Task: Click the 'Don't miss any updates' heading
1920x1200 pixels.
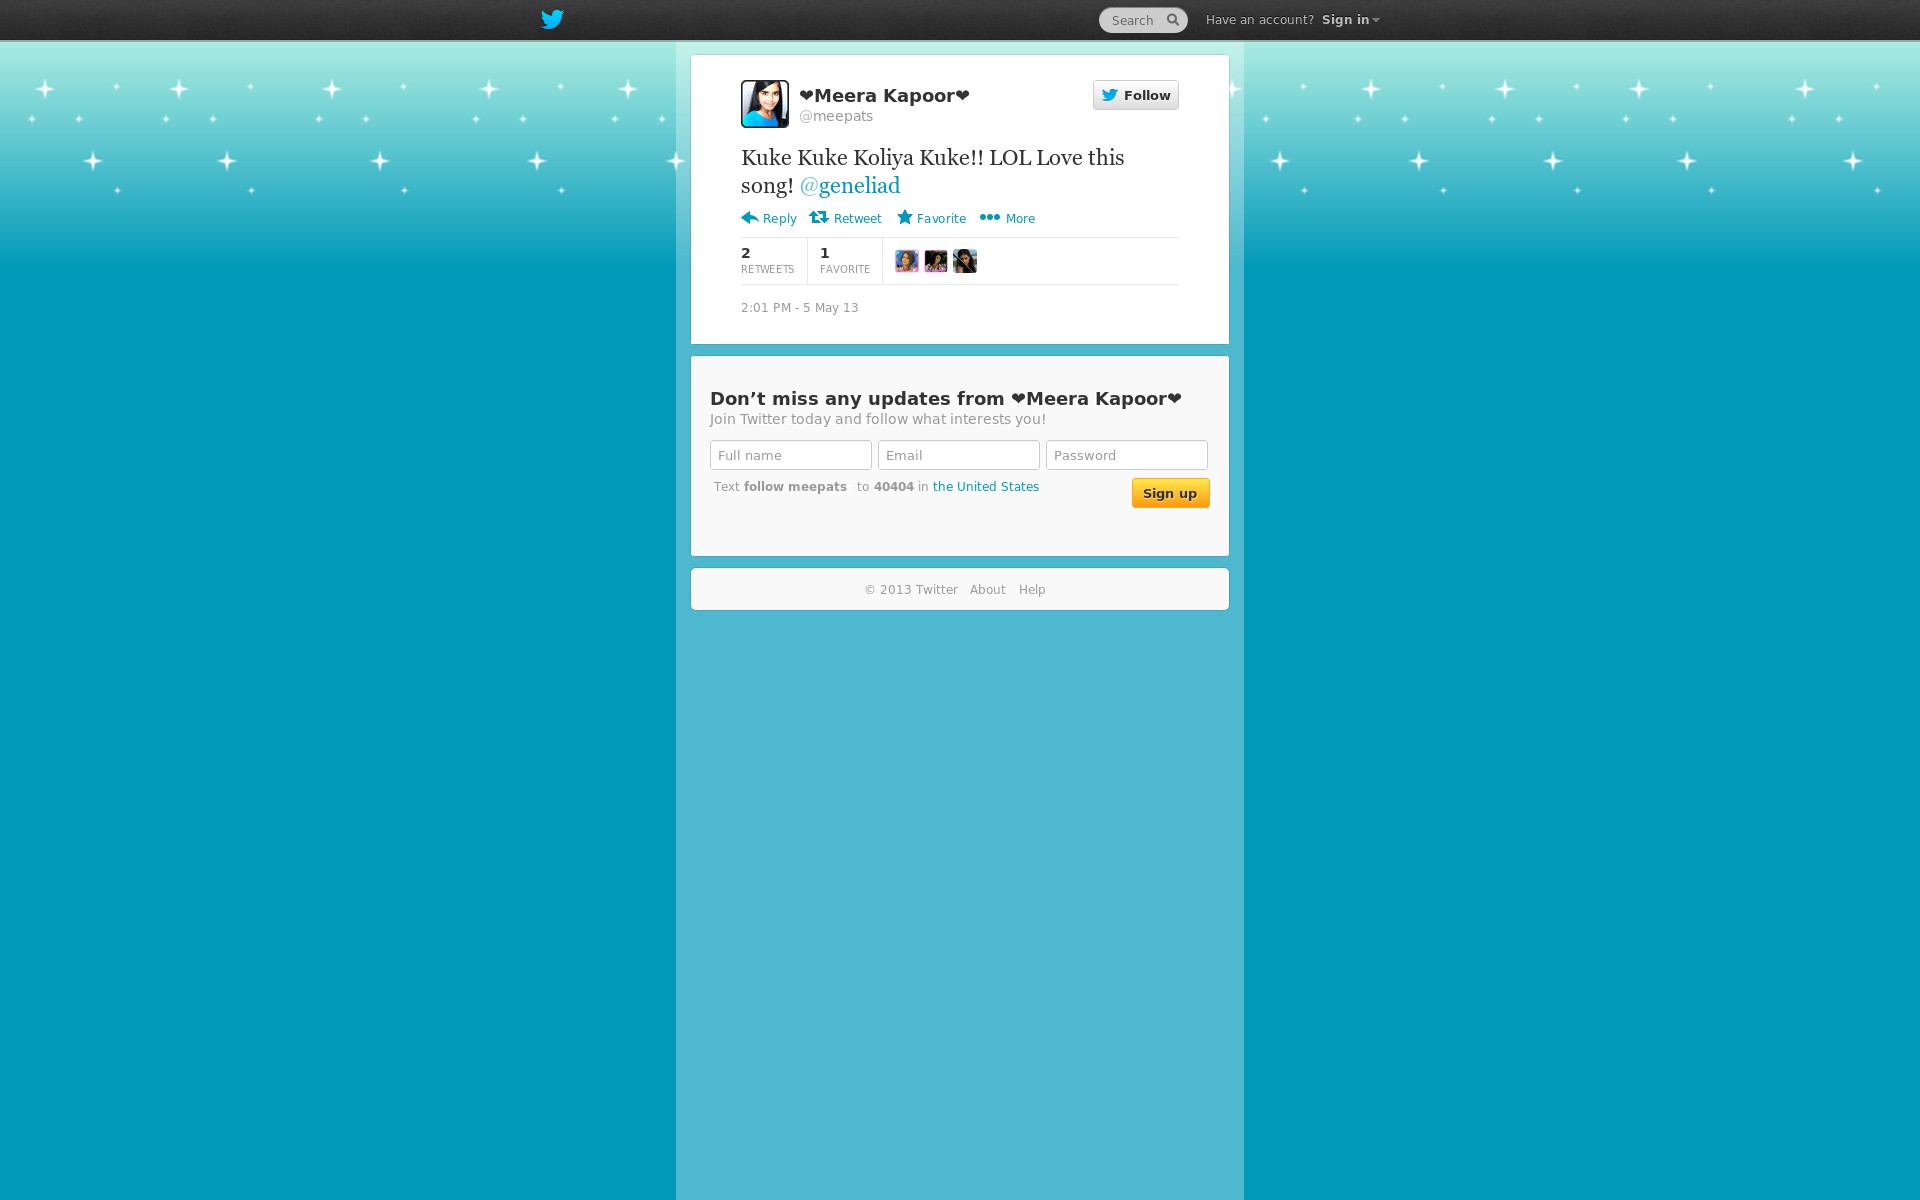Action: click(946, 398)
